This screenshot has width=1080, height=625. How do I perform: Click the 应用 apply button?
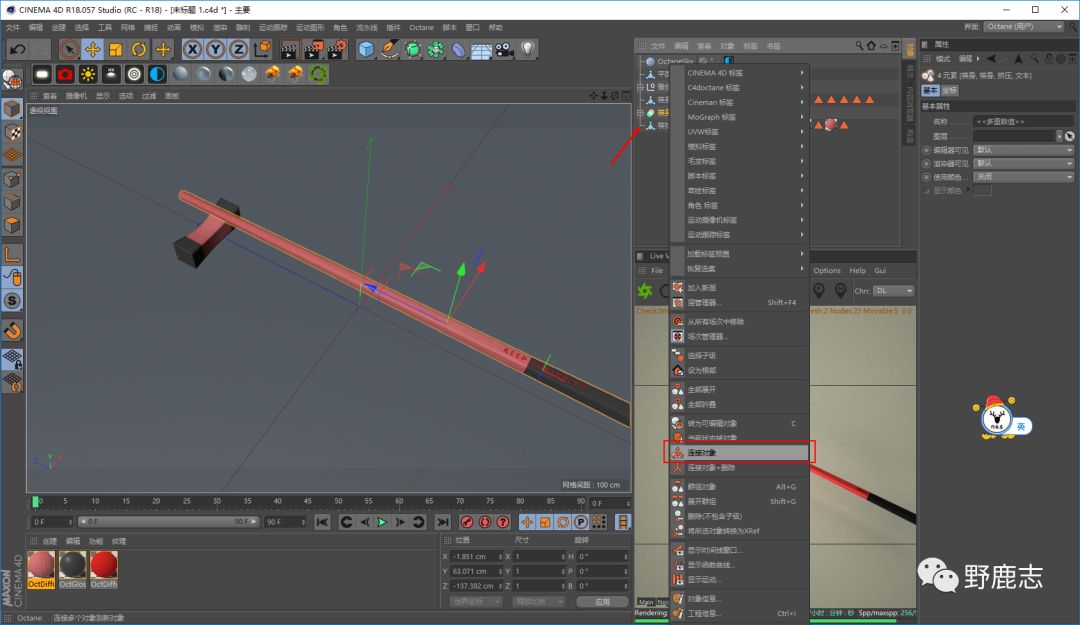[602, 602]
